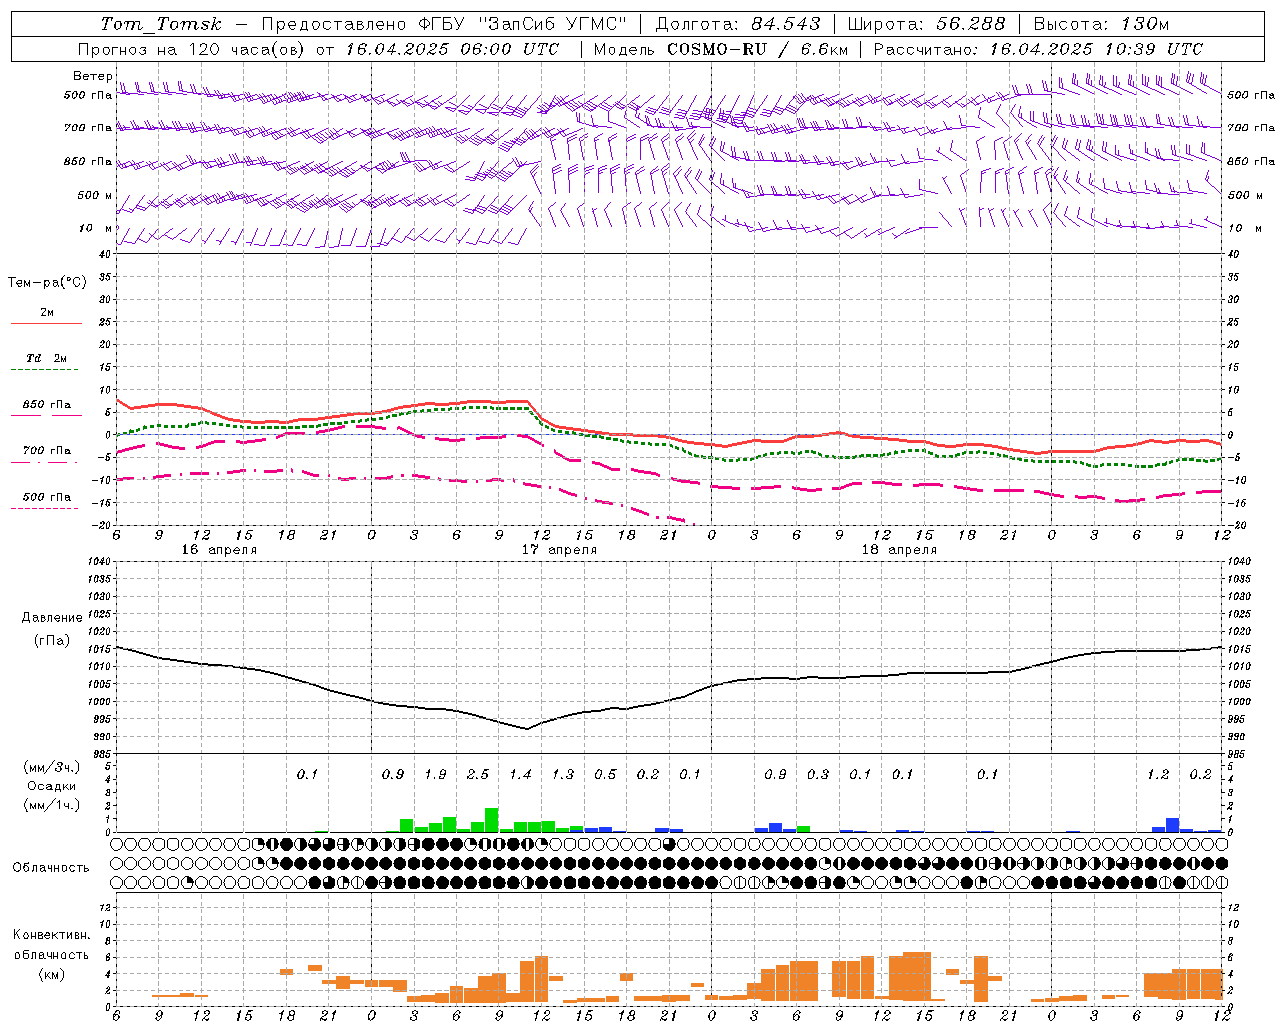Select the Тем-ра(°C) temperature panel label
Viewport: 1280px width, 1024px height.
(x=47, y=283)
